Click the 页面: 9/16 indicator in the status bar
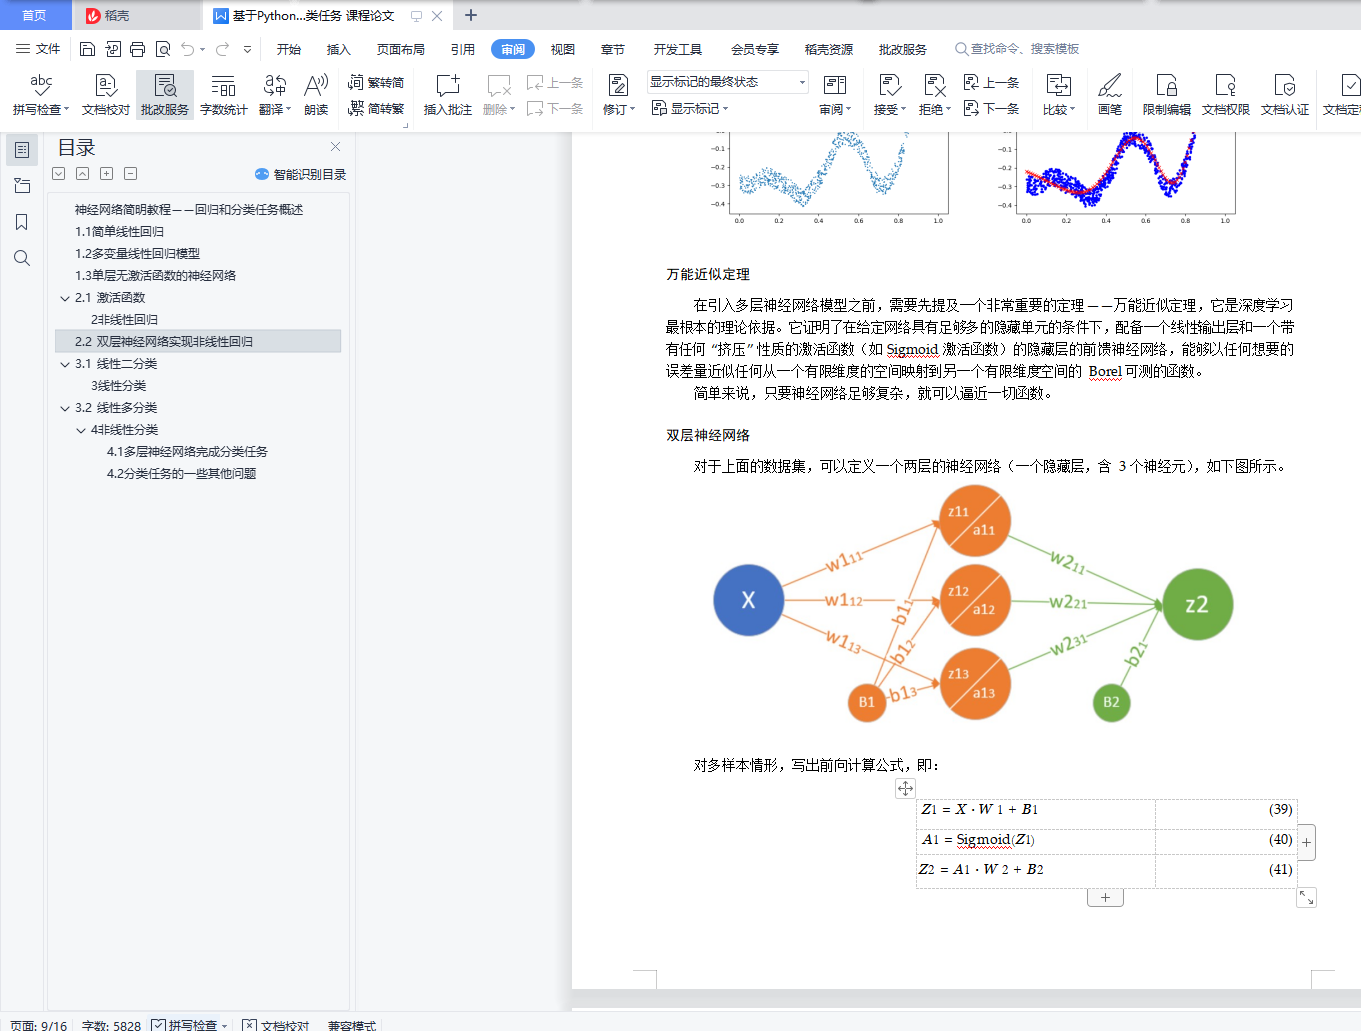Viewport: 1361px width, 1031px height. [39, 1025]
